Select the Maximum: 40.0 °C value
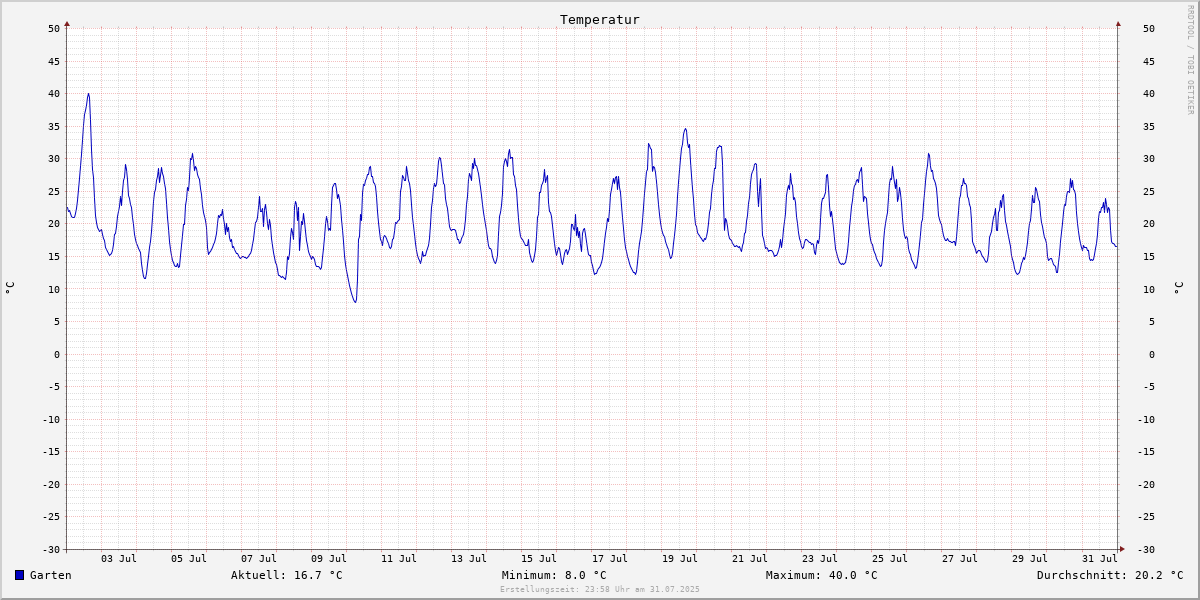The width and height of the screenshot is (1200, 600). pyautogui.click(x=822, y=575)
